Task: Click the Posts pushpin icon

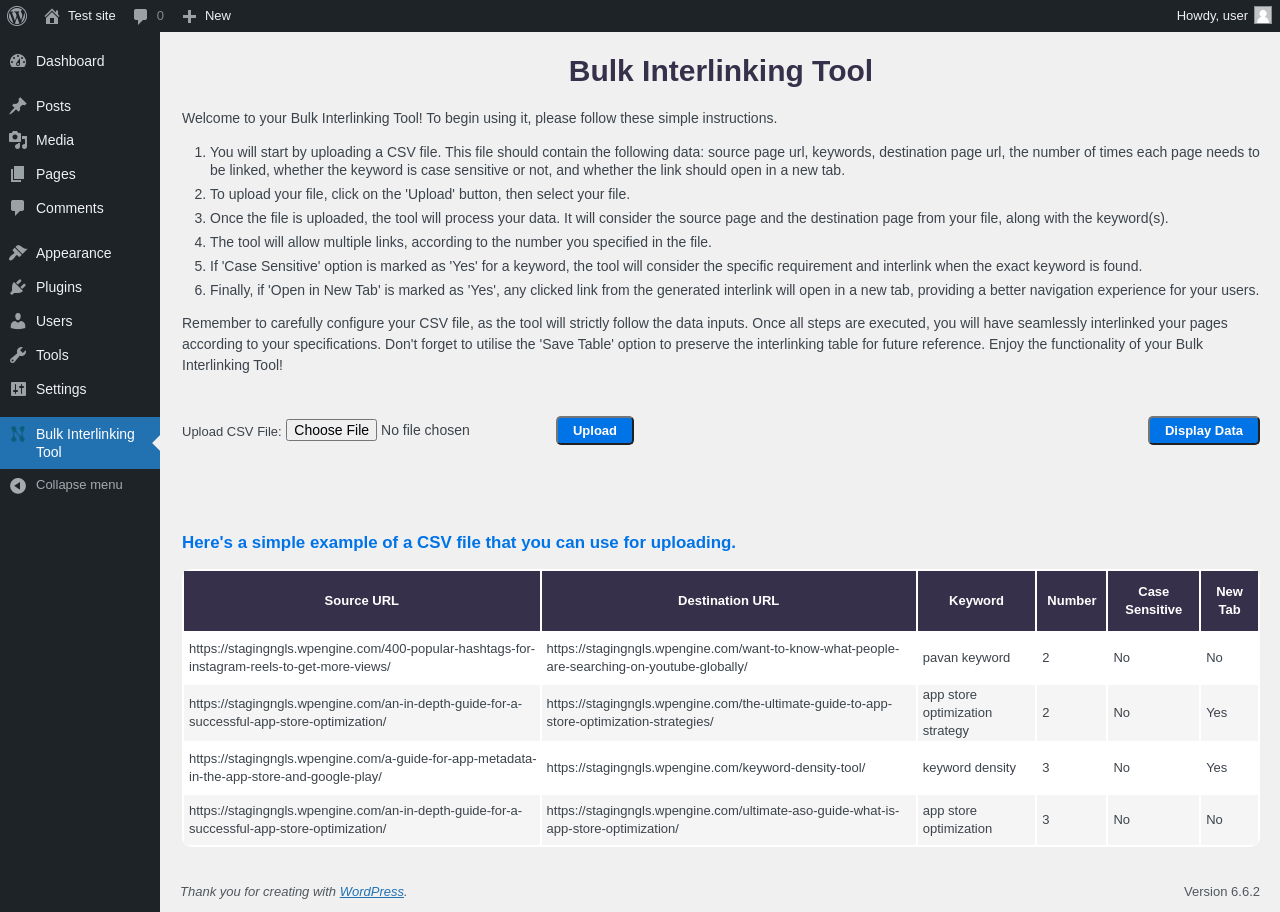Action: [18, 106]
